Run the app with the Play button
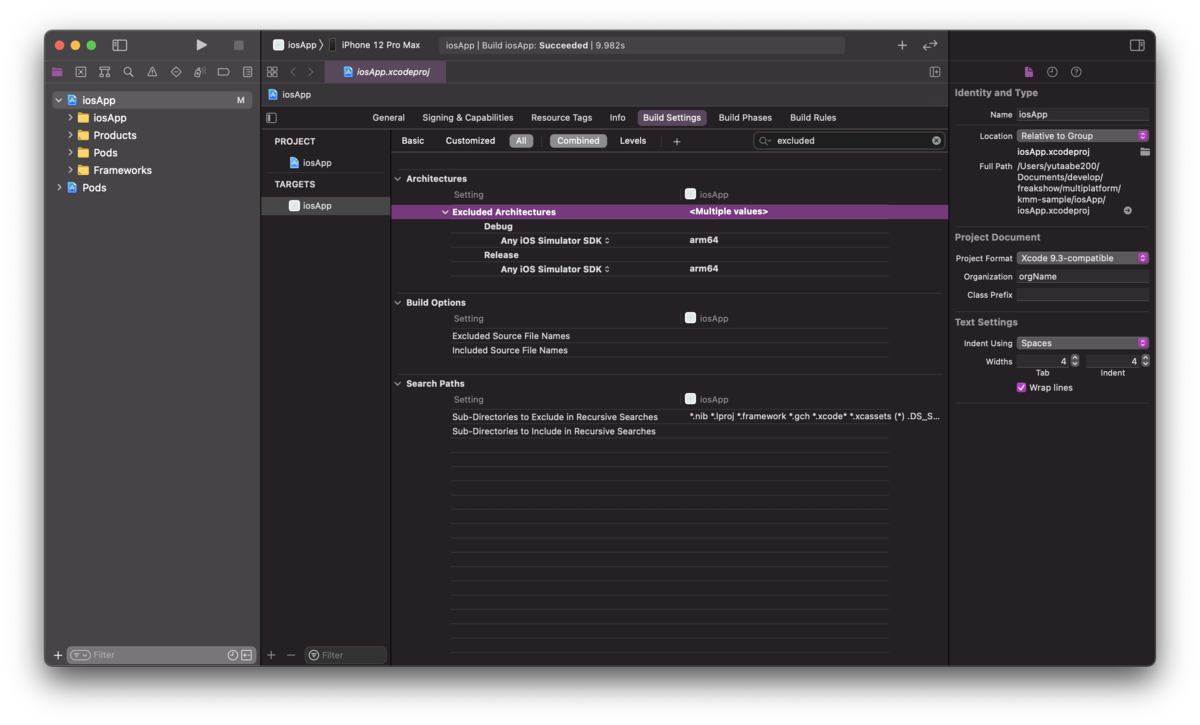 point(201,45)
